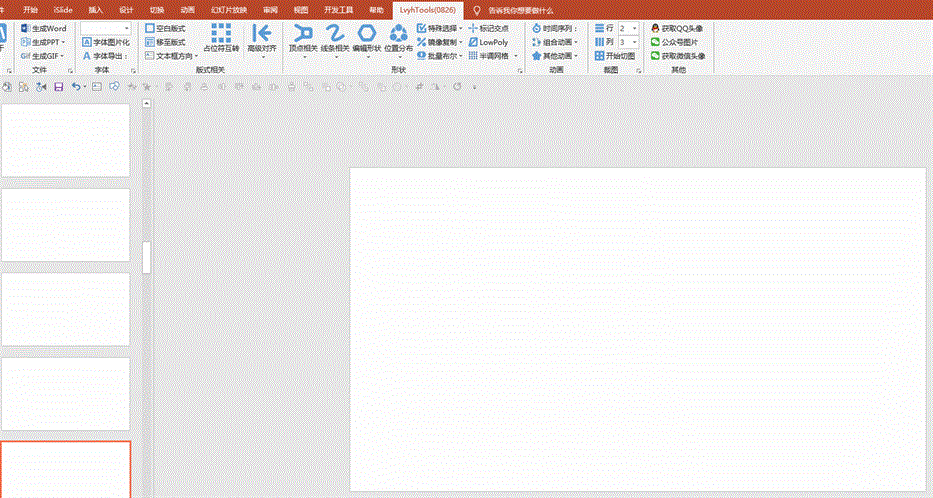This screenshot has height=498, width=933.
Task: Expand the 特殊选择 dropdown
Action: (x=461, y=29)
